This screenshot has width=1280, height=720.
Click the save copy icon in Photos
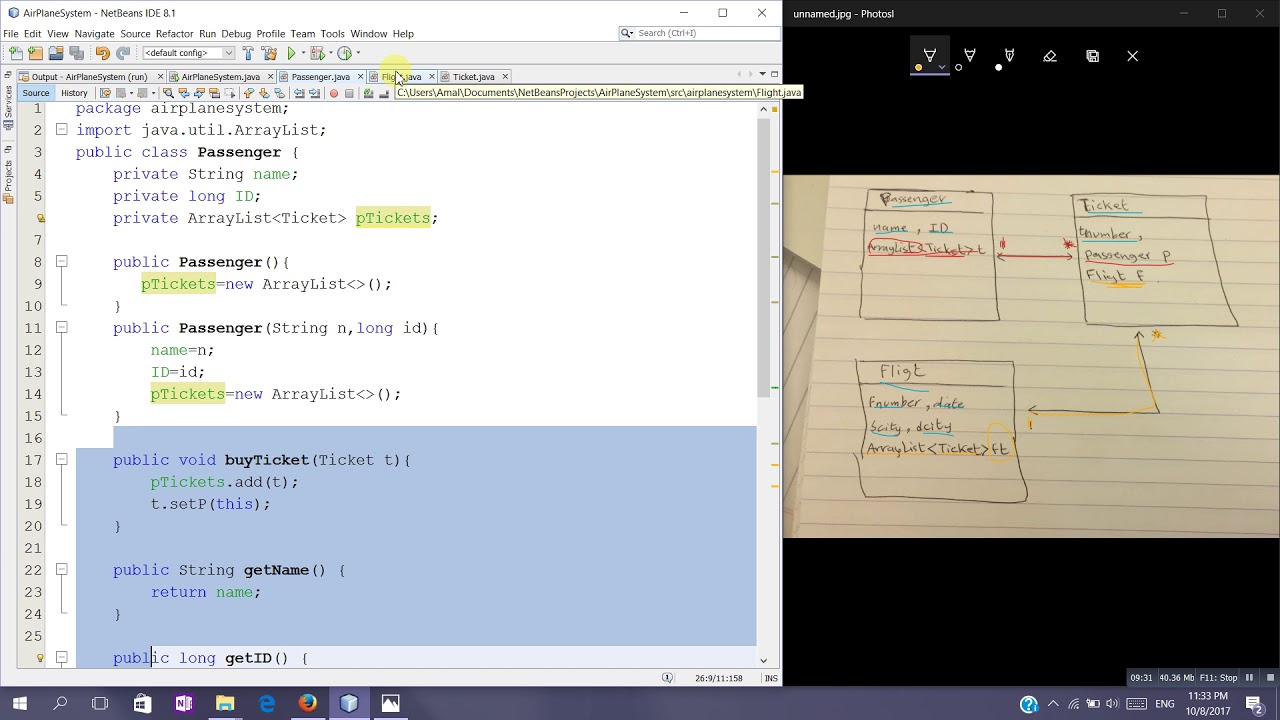pyautogui.click(x=1092, y=56)
